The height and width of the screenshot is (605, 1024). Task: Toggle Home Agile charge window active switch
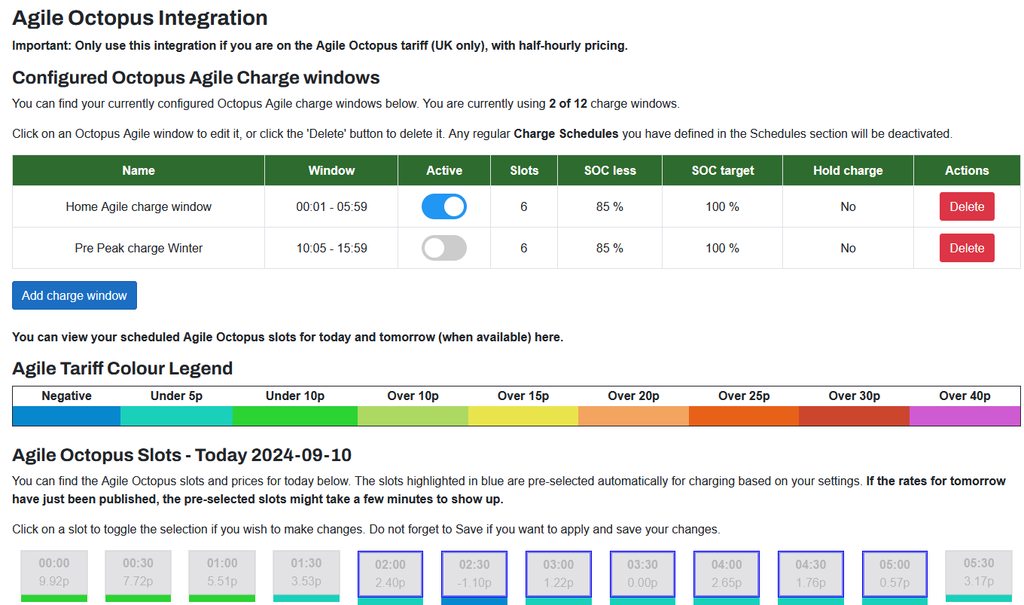444,207
